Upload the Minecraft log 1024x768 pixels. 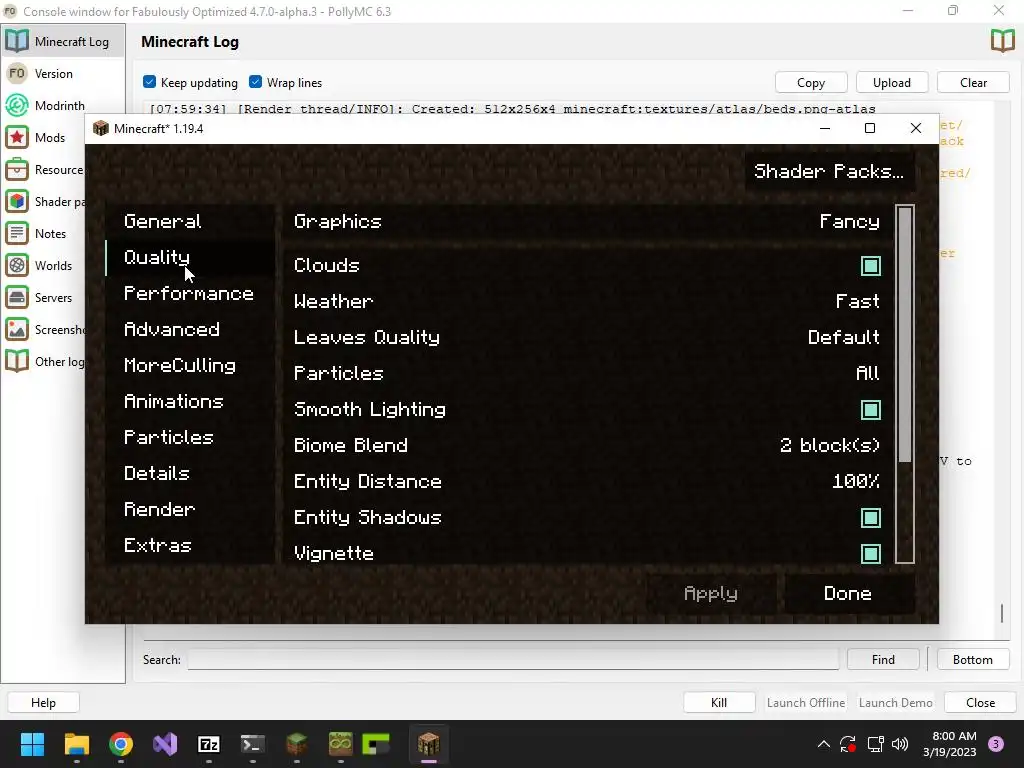[892, 82]
